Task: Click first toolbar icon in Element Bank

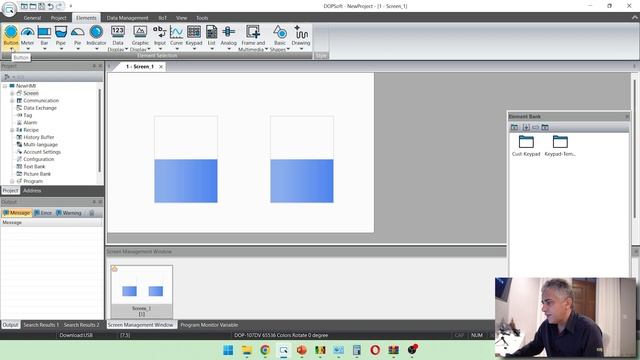Action: point(514,127)
